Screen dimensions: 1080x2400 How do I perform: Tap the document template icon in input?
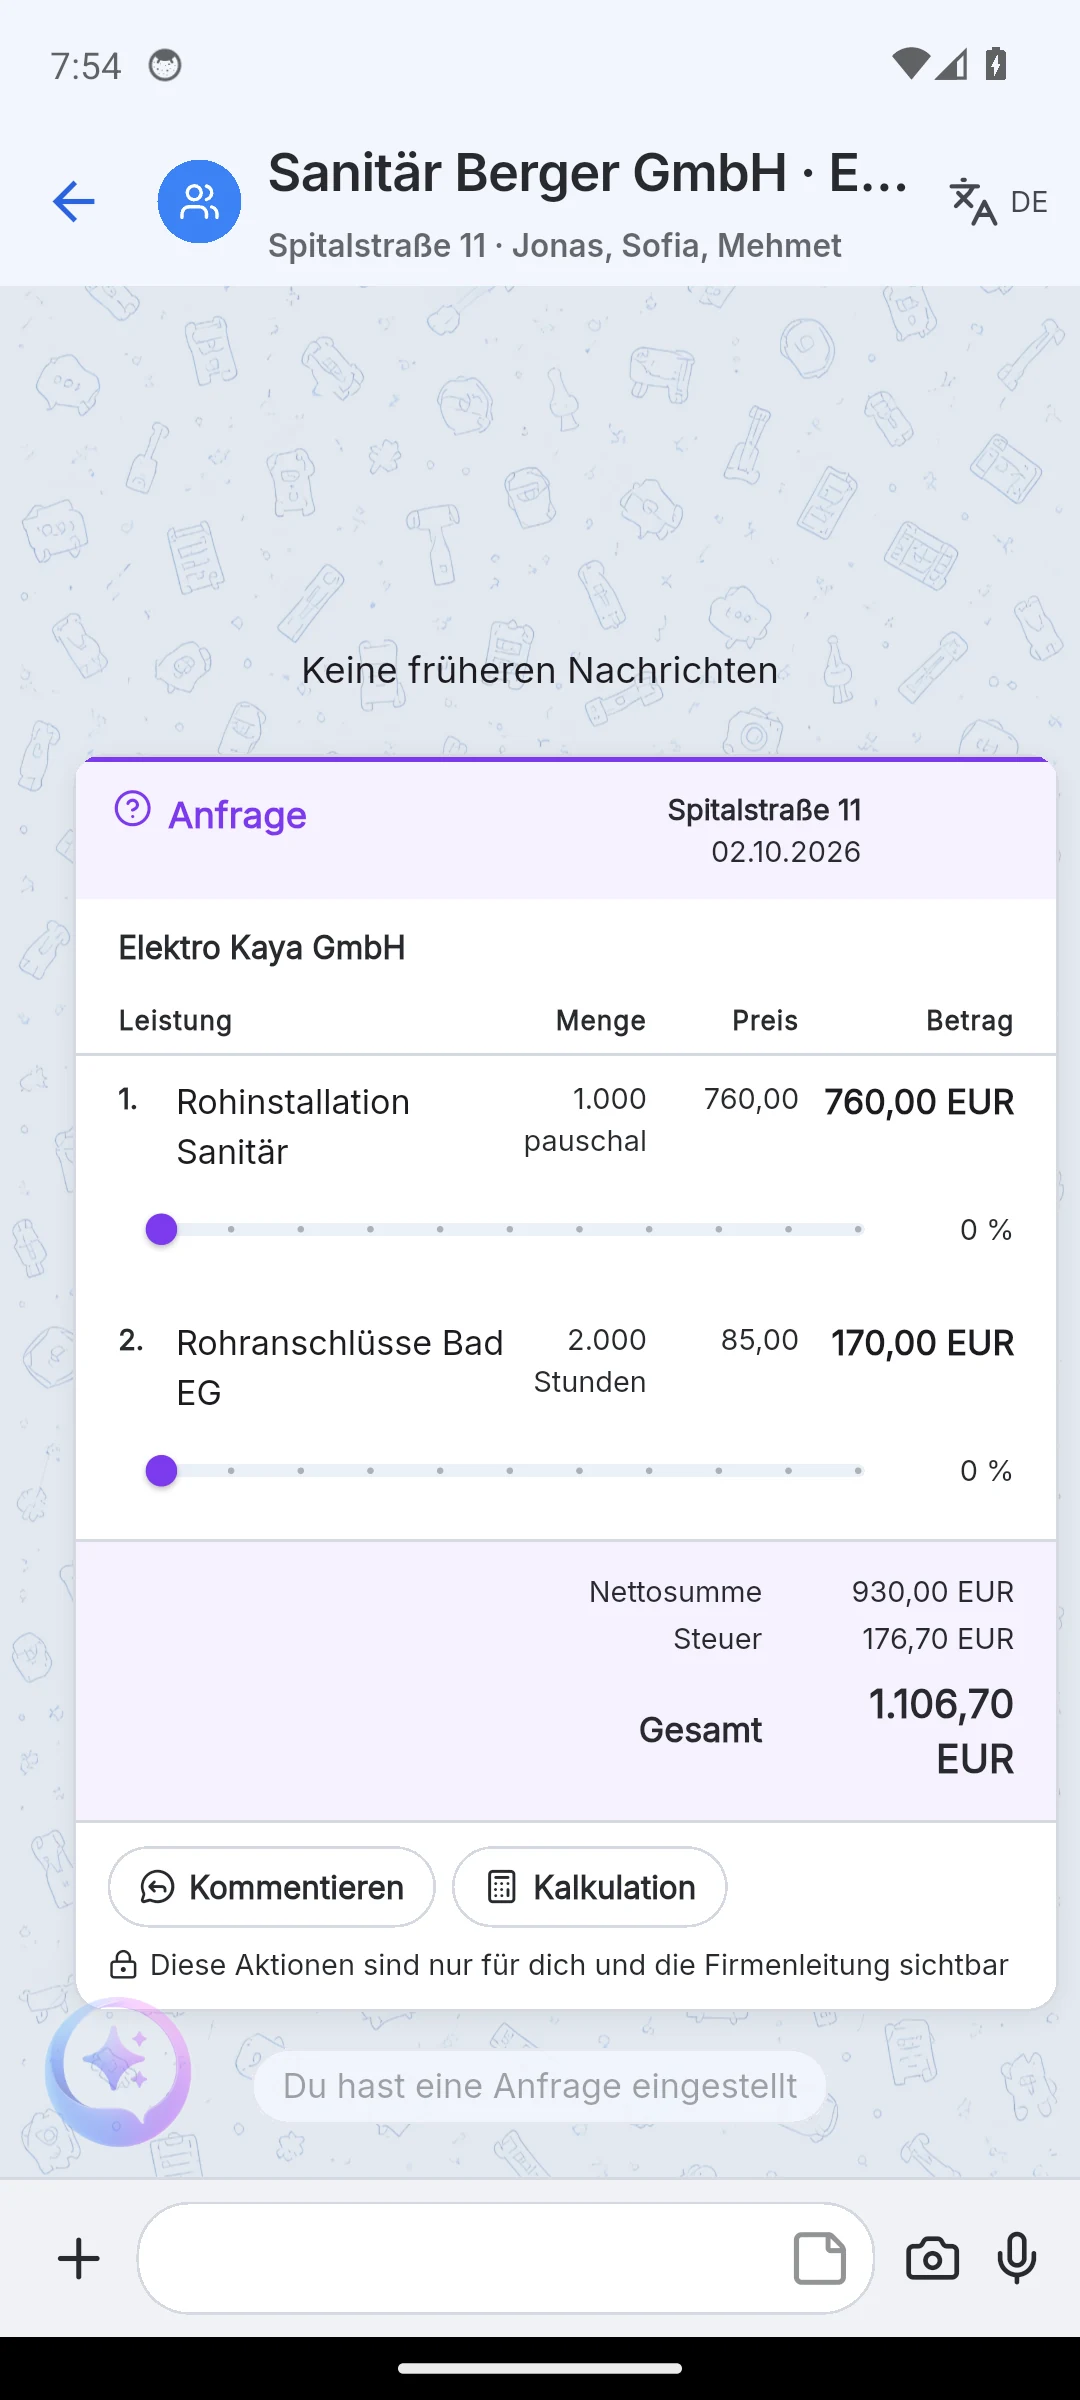pyautogui.click(x=819, y=2259)
